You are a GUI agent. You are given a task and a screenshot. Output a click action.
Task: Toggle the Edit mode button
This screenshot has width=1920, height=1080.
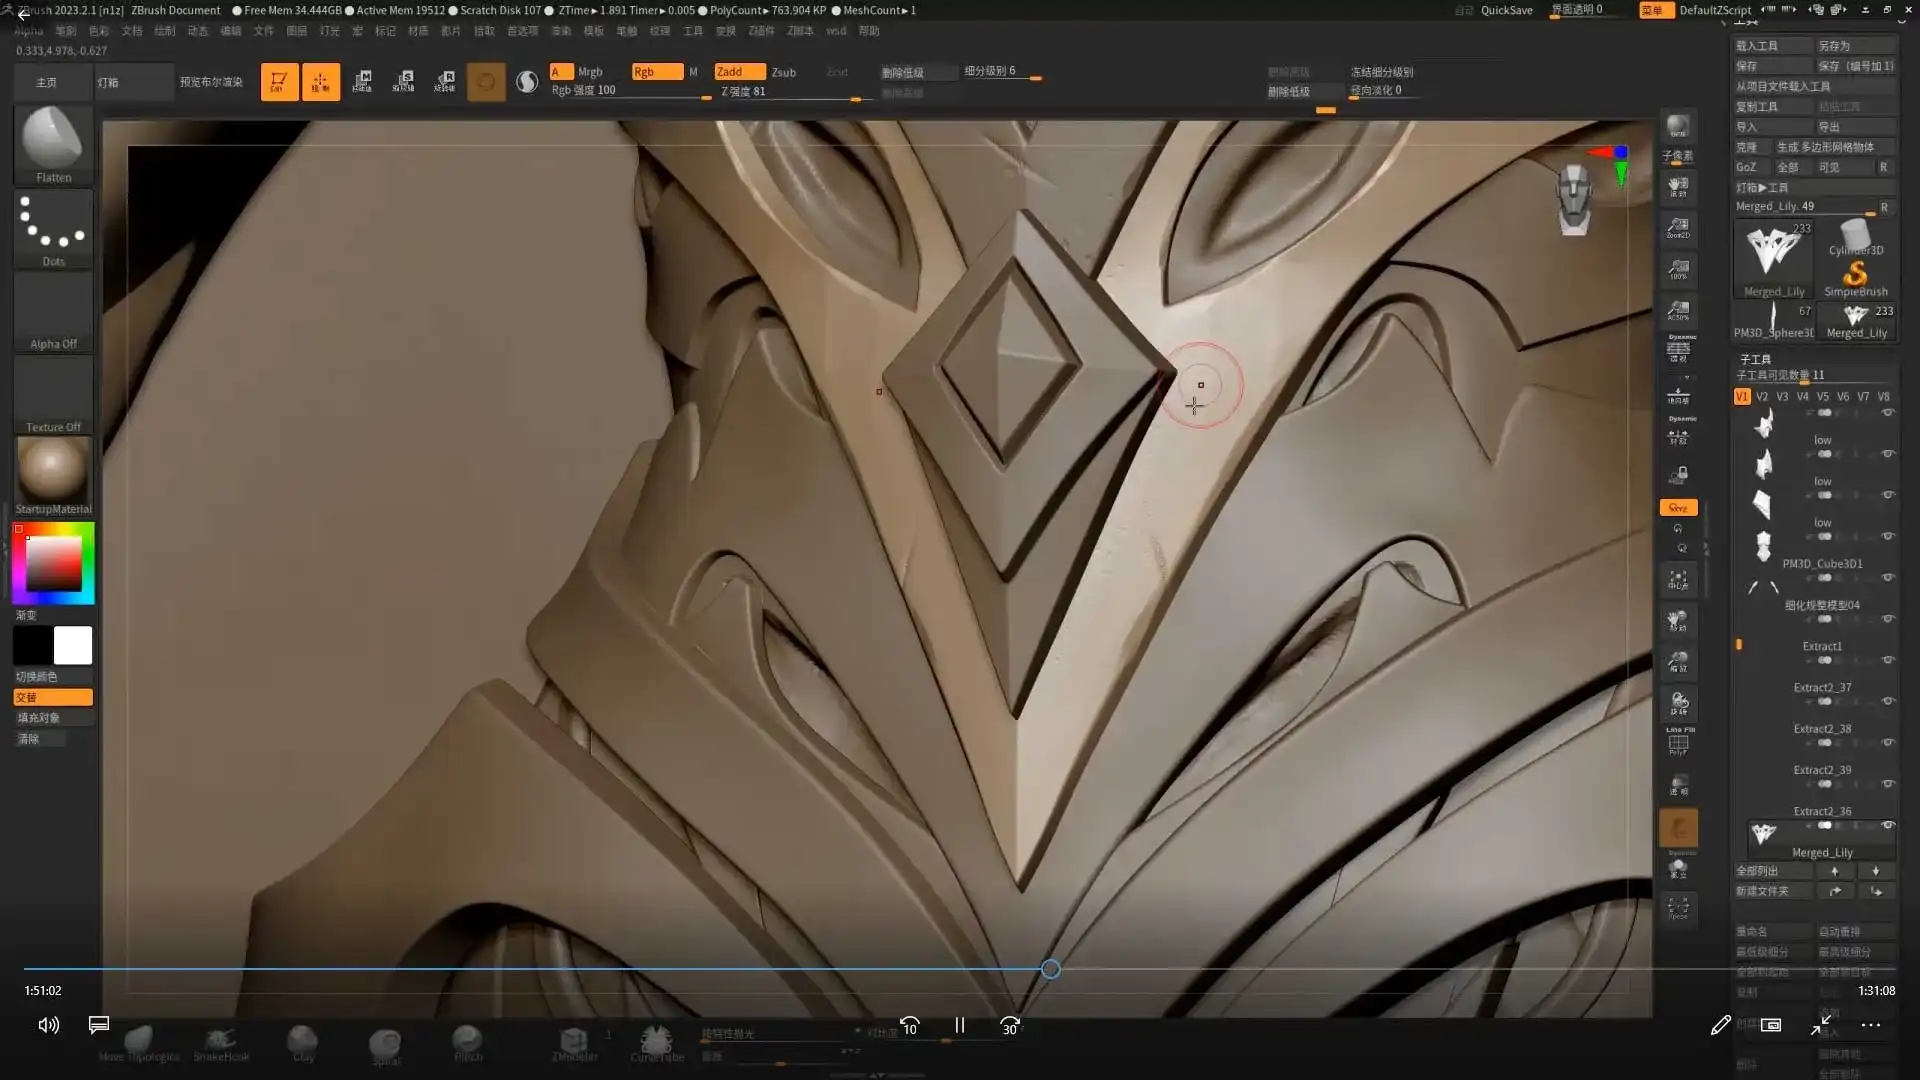click(x=279, y=82)
